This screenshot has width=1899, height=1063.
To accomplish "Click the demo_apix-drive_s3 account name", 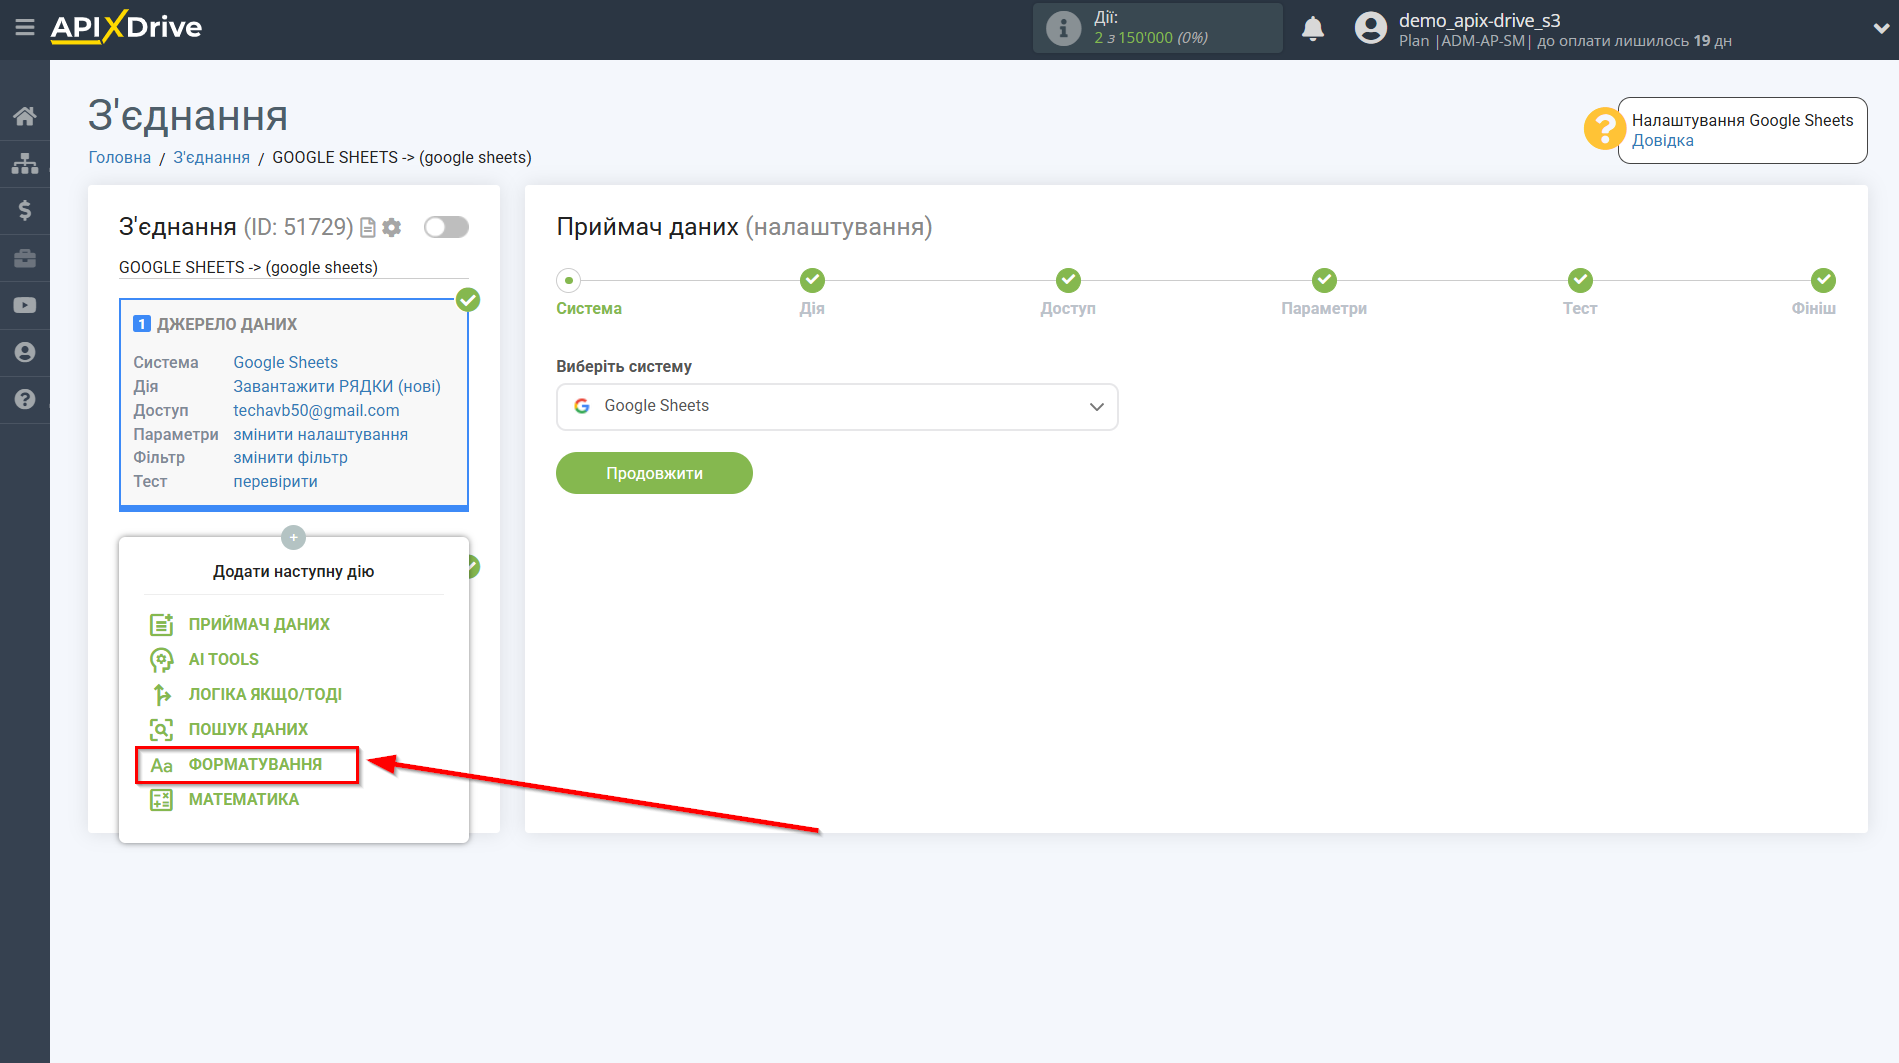I will (1479, 20).
